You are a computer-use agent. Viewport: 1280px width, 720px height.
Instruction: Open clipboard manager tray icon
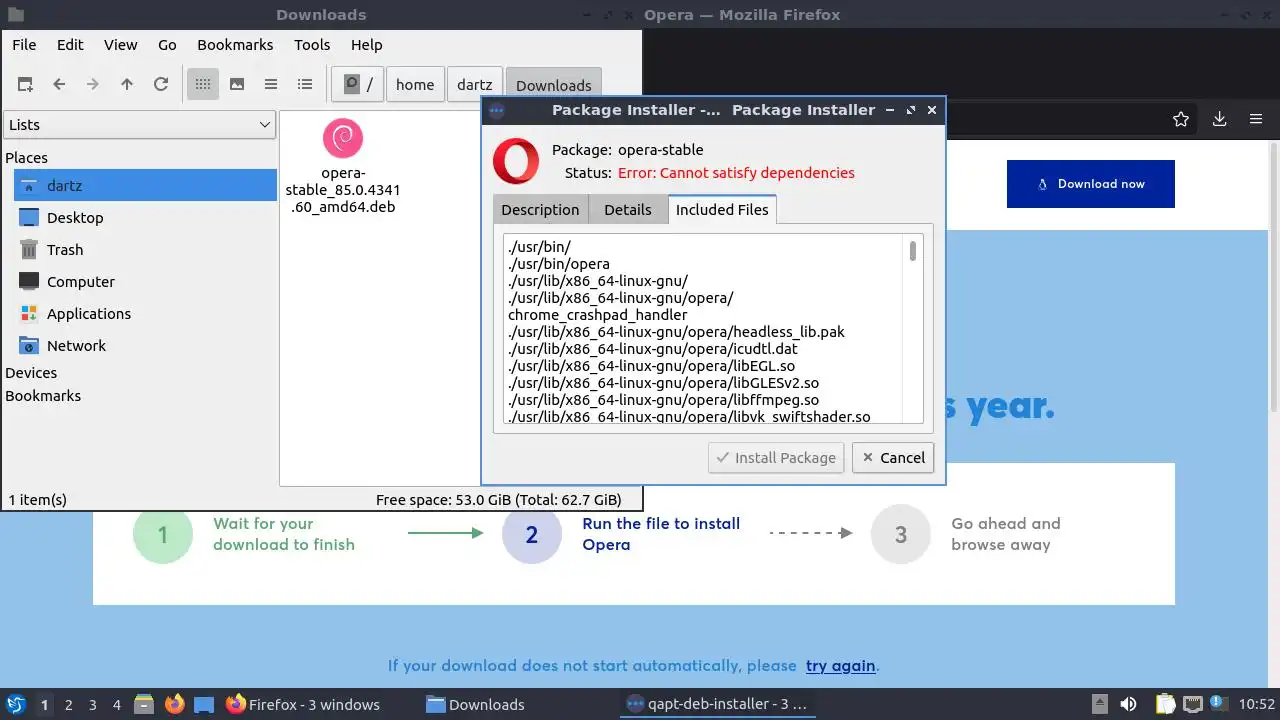click(1166, 705)
